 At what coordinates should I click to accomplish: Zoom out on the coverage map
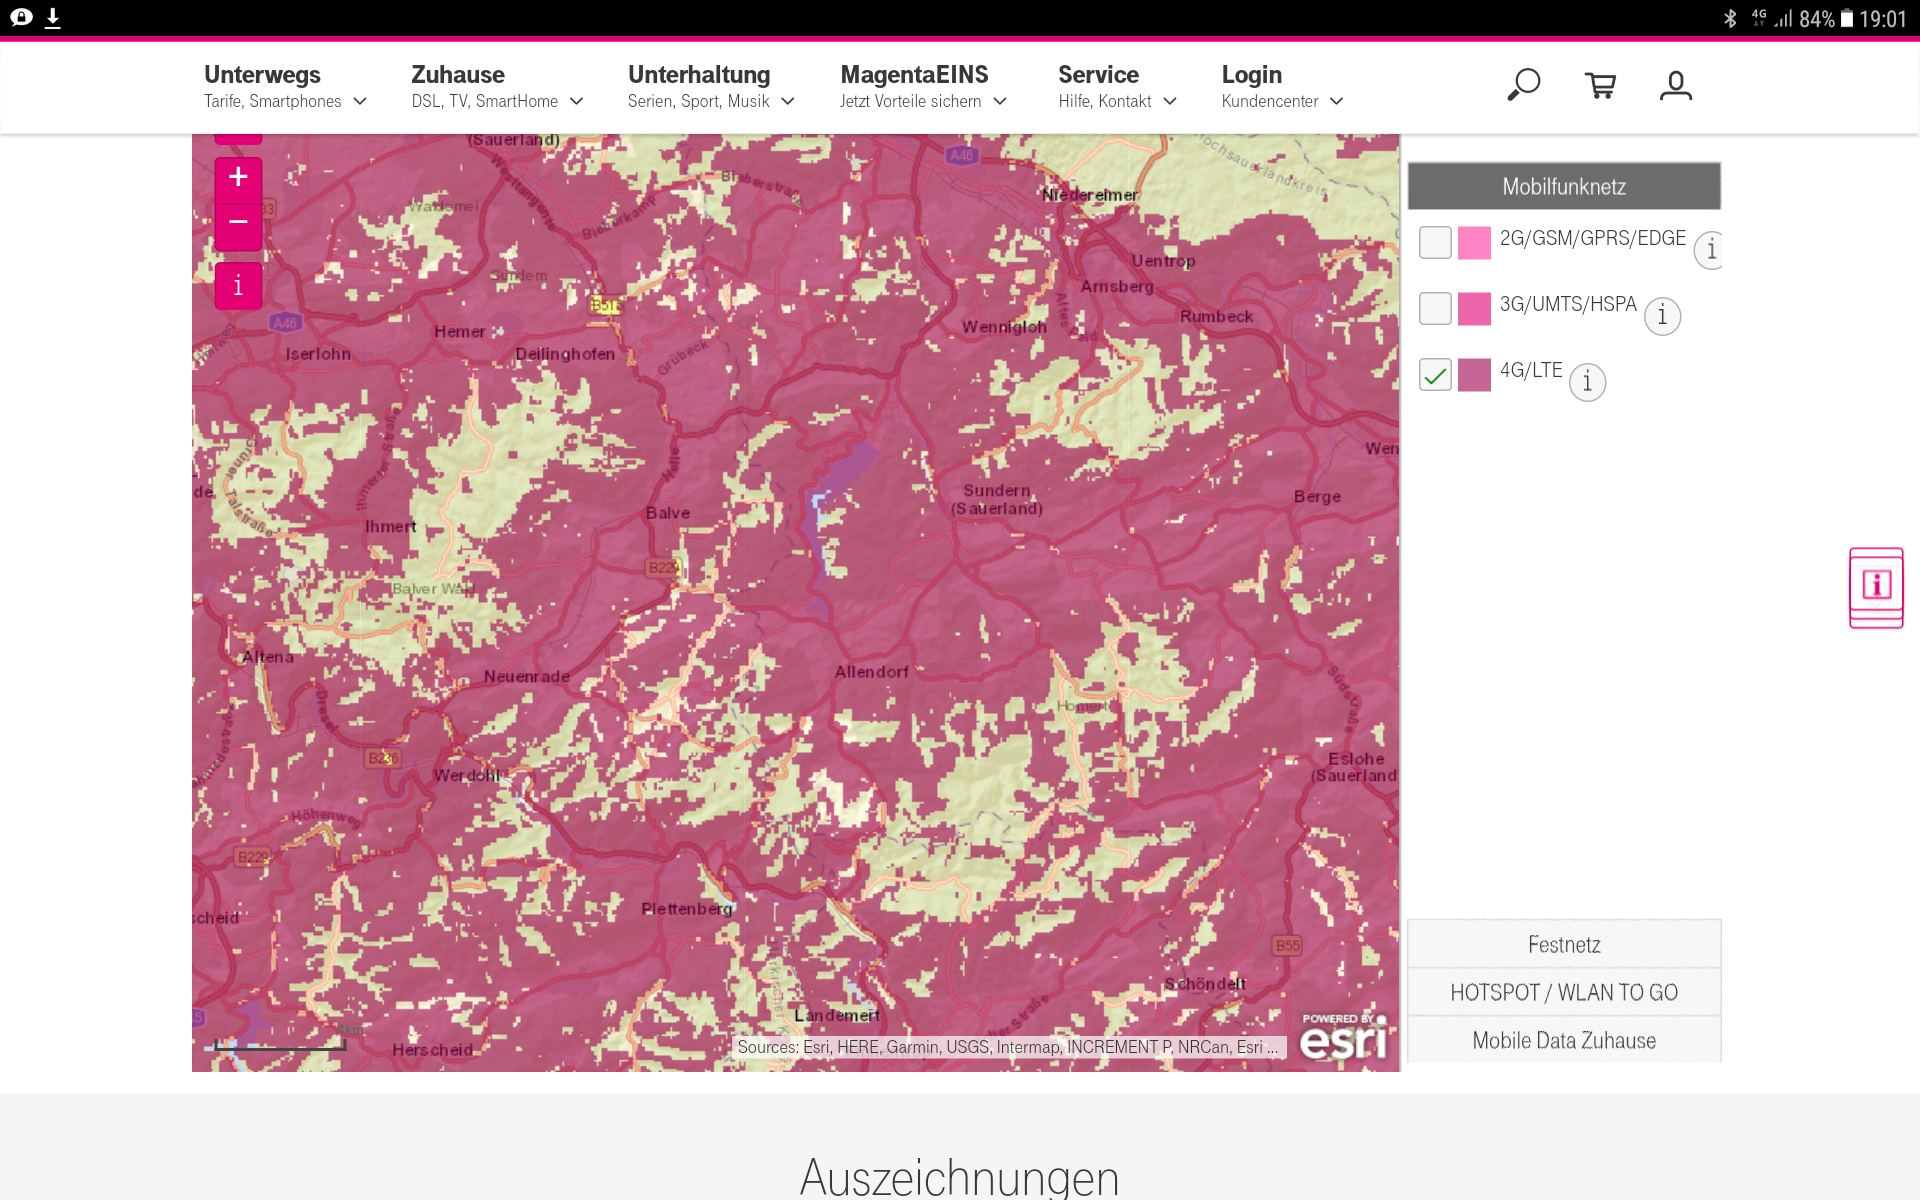[x=238, y=224]
